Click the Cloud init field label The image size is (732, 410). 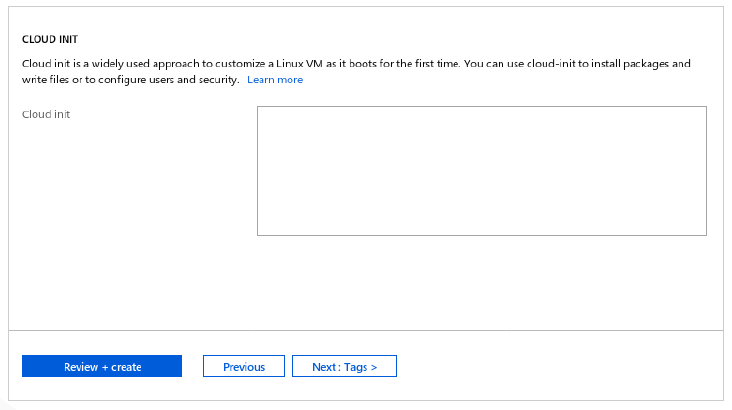[x=46, y=114]
